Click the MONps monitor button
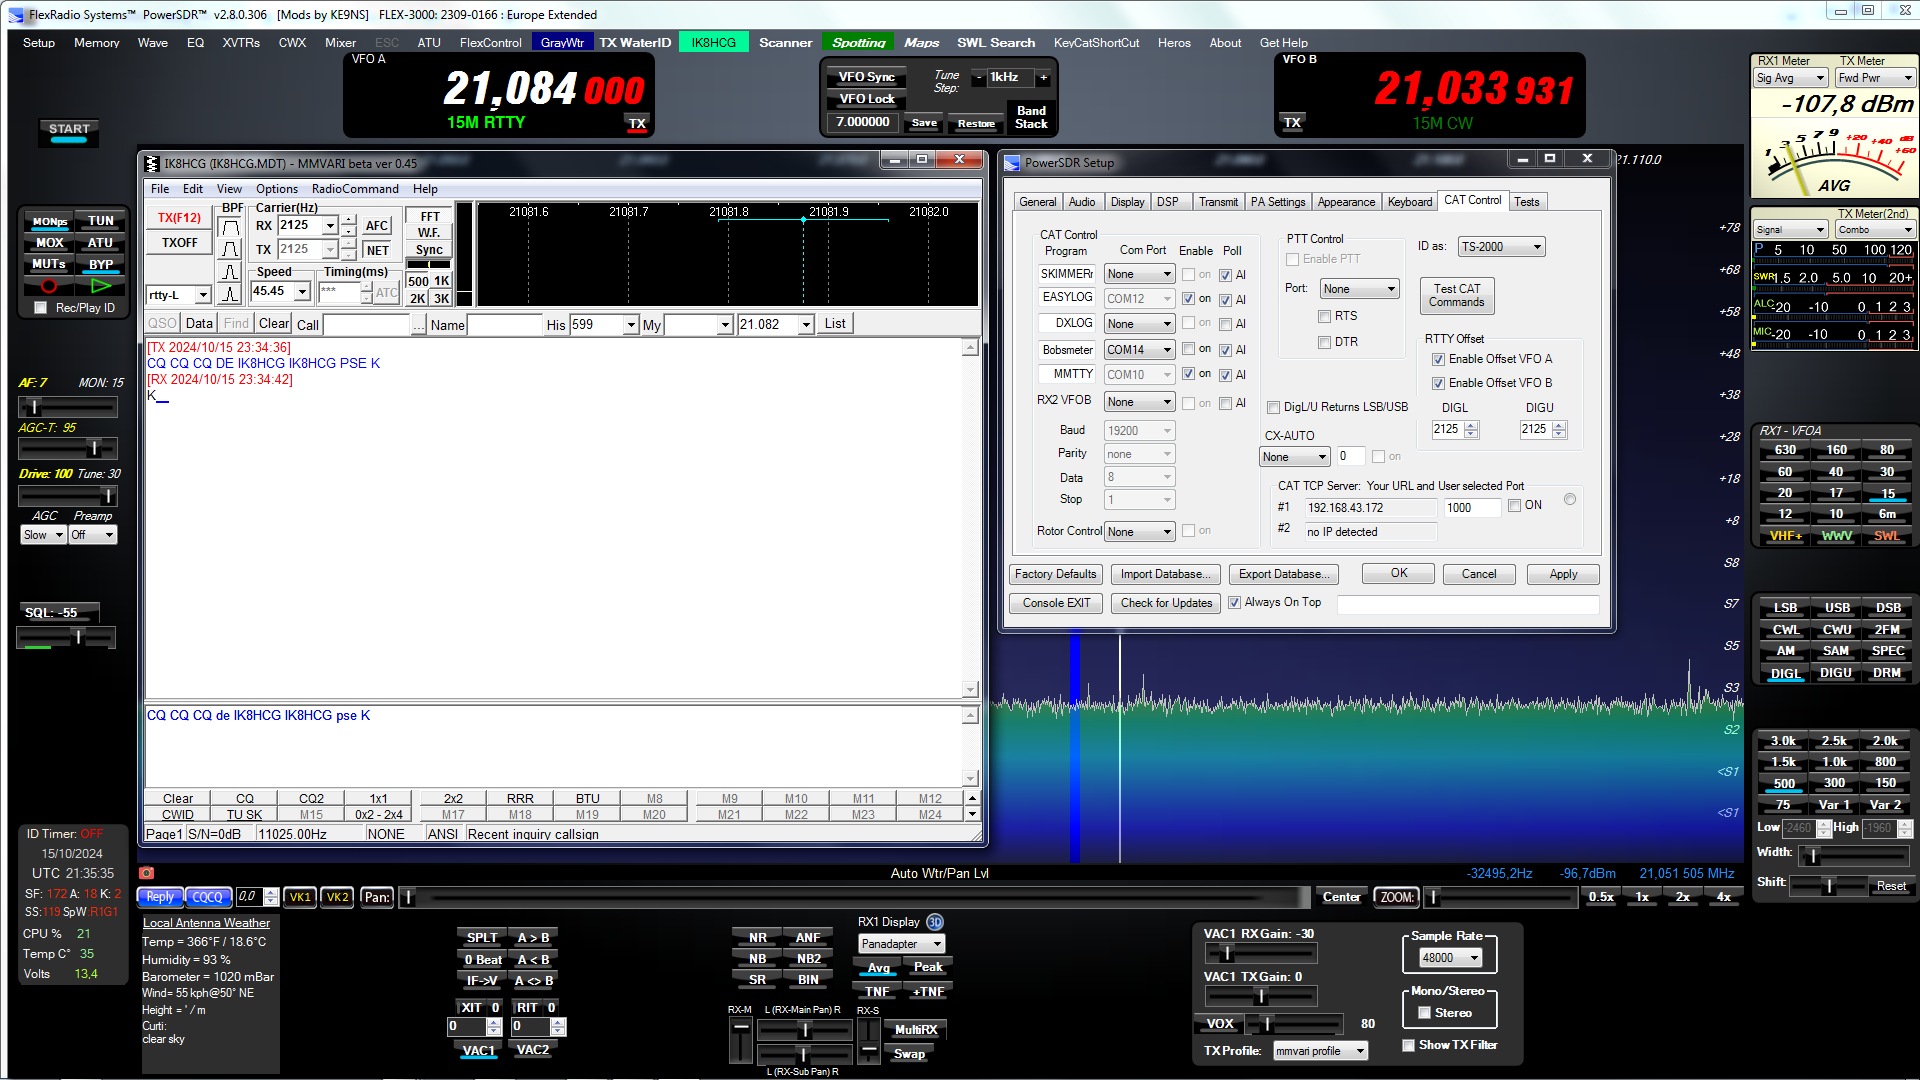The height and width of the screenshot is (1080, 1920). [49, 221]
